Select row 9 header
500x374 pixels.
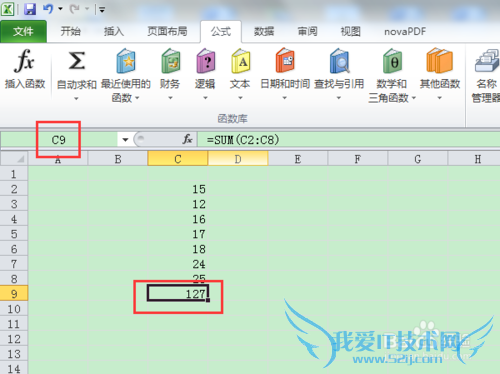[14, 294]
